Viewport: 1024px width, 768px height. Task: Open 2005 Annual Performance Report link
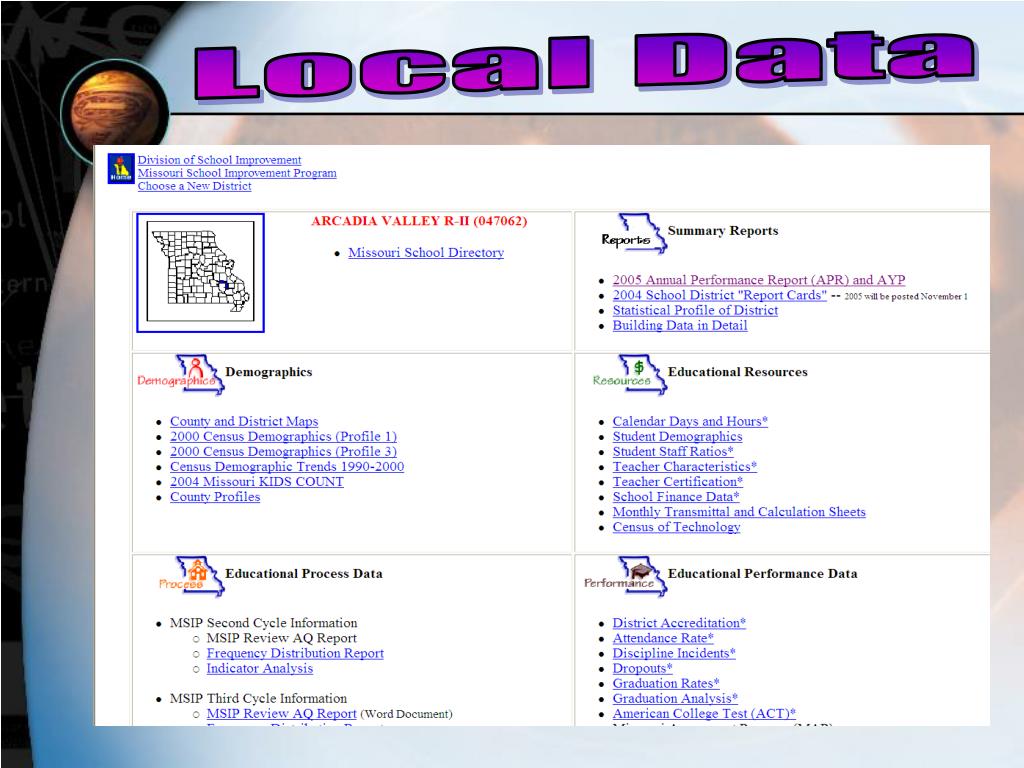tap(759, 280)
